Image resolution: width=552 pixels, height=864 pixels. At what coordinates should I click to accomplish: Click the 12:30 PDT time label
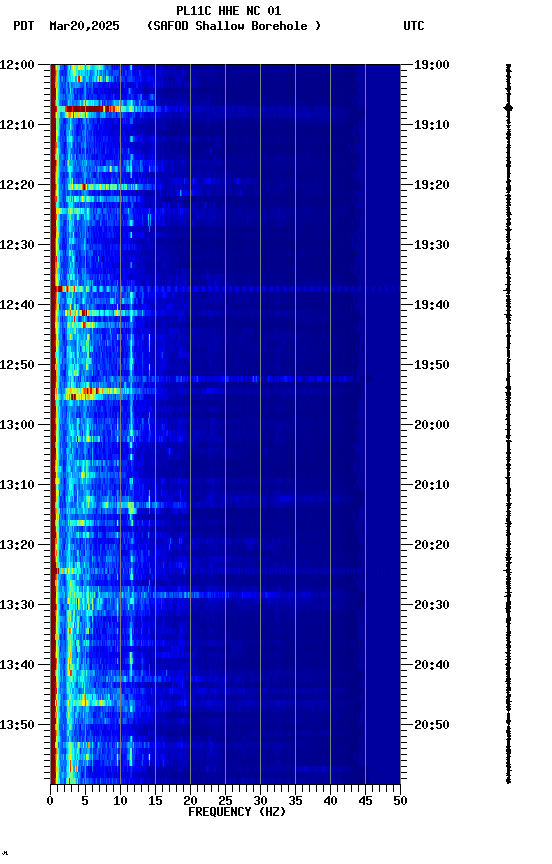click(17, 245)
